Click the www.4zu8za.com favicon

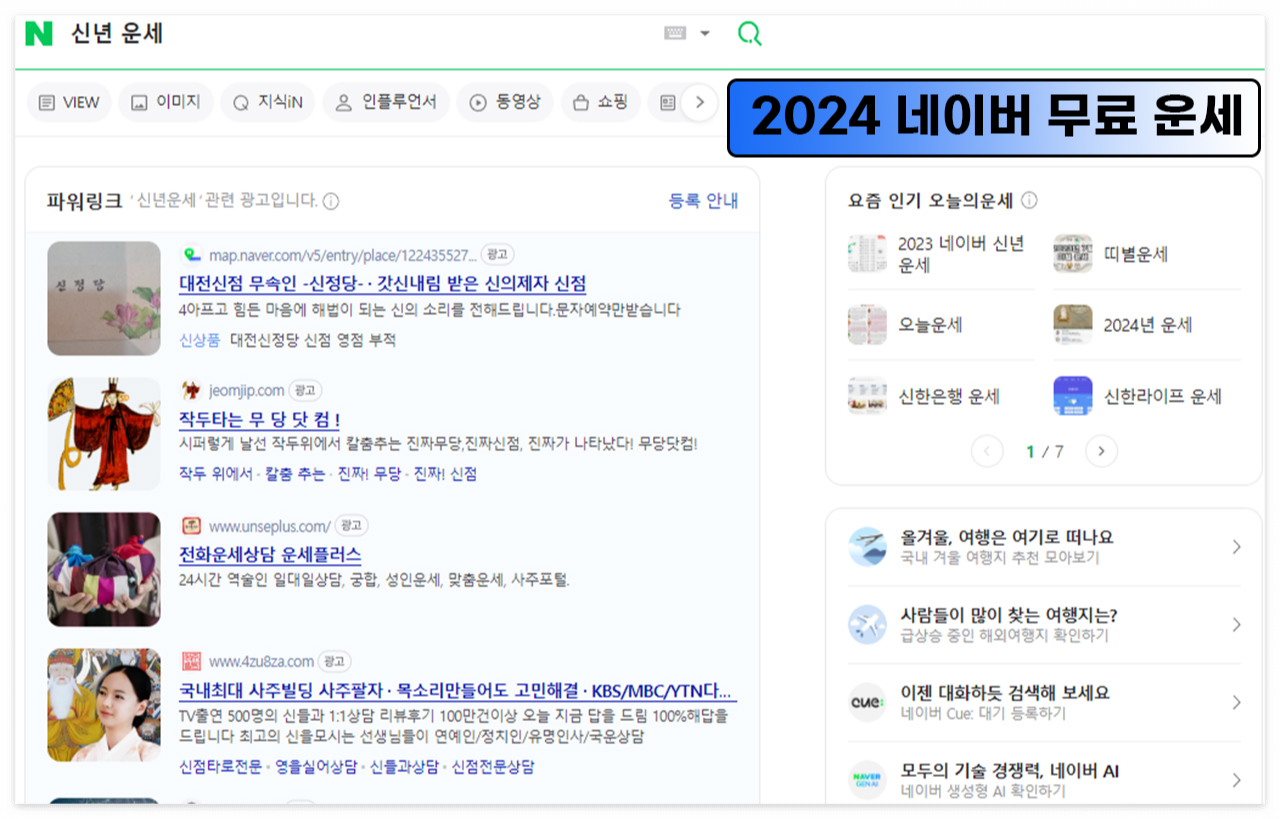click(190, 662)
